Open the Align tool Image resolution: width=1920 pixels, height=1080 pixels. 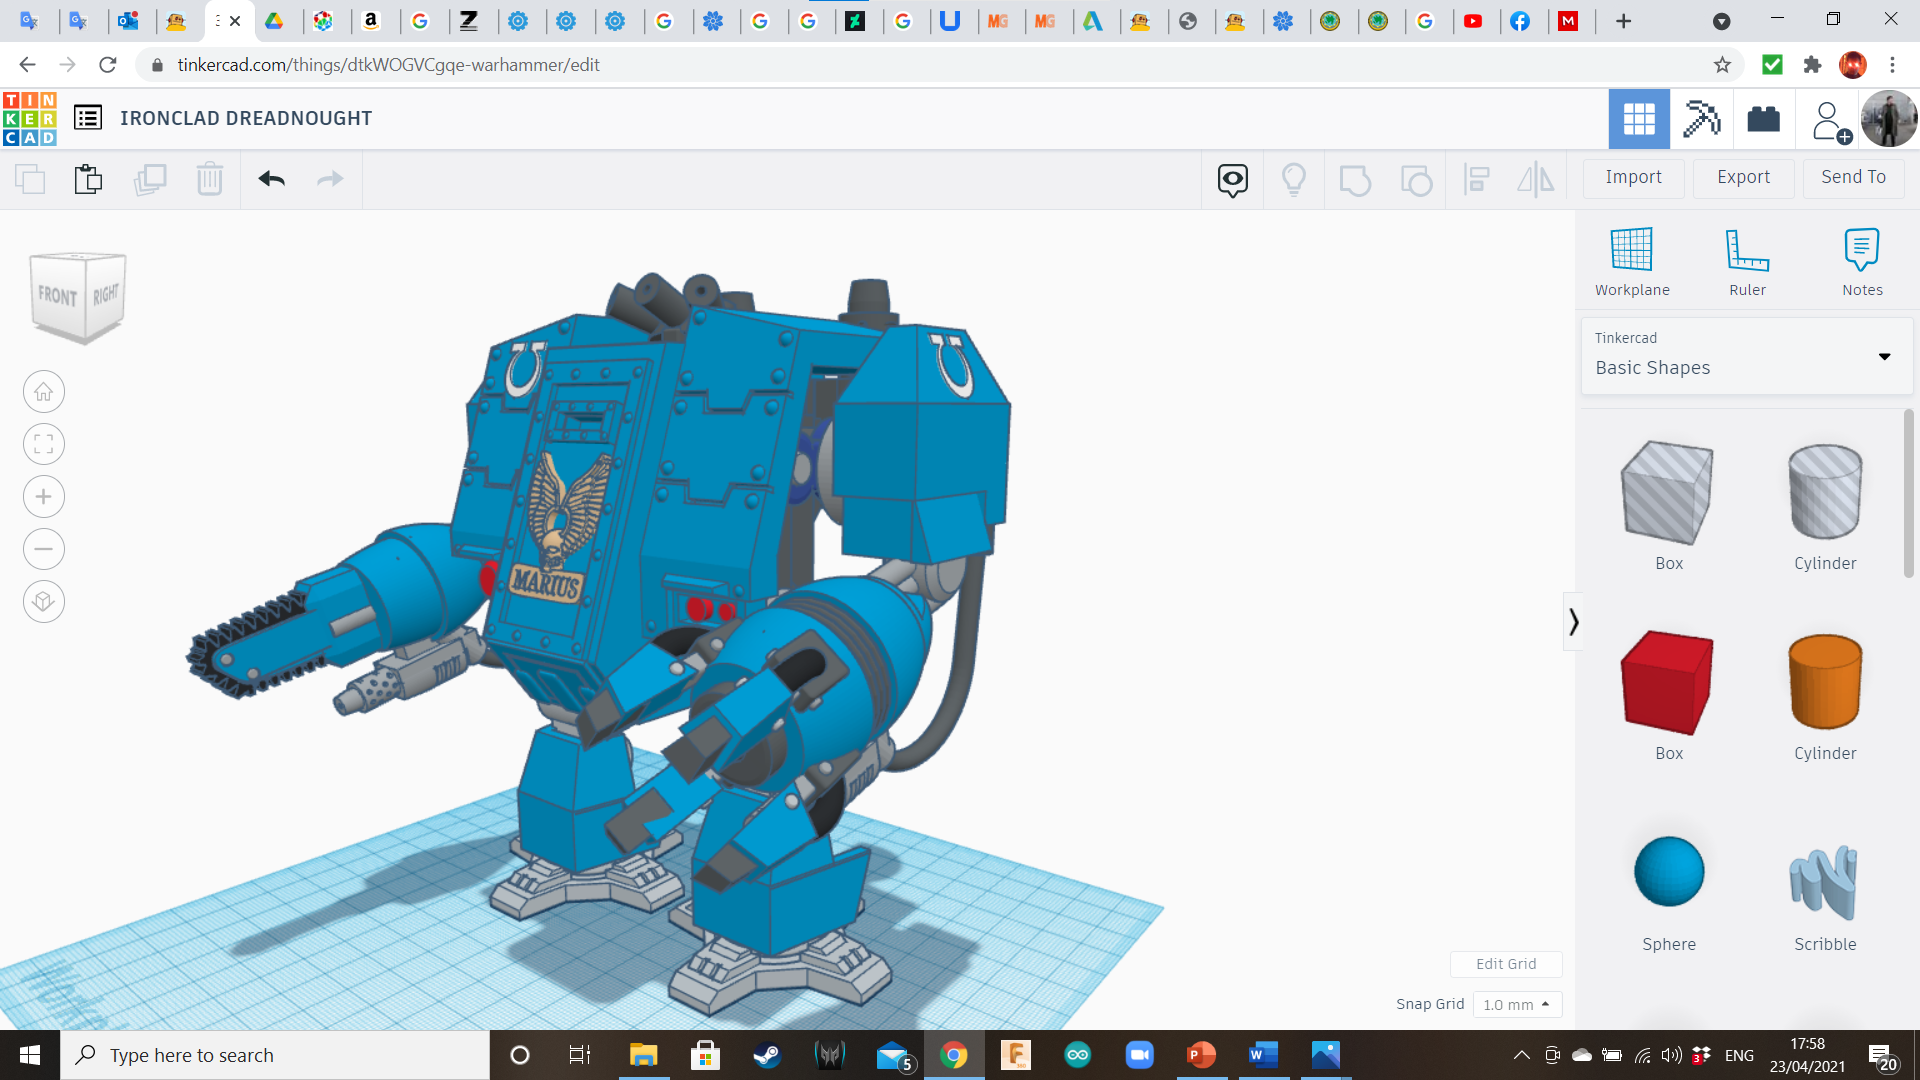[1477, 179]
